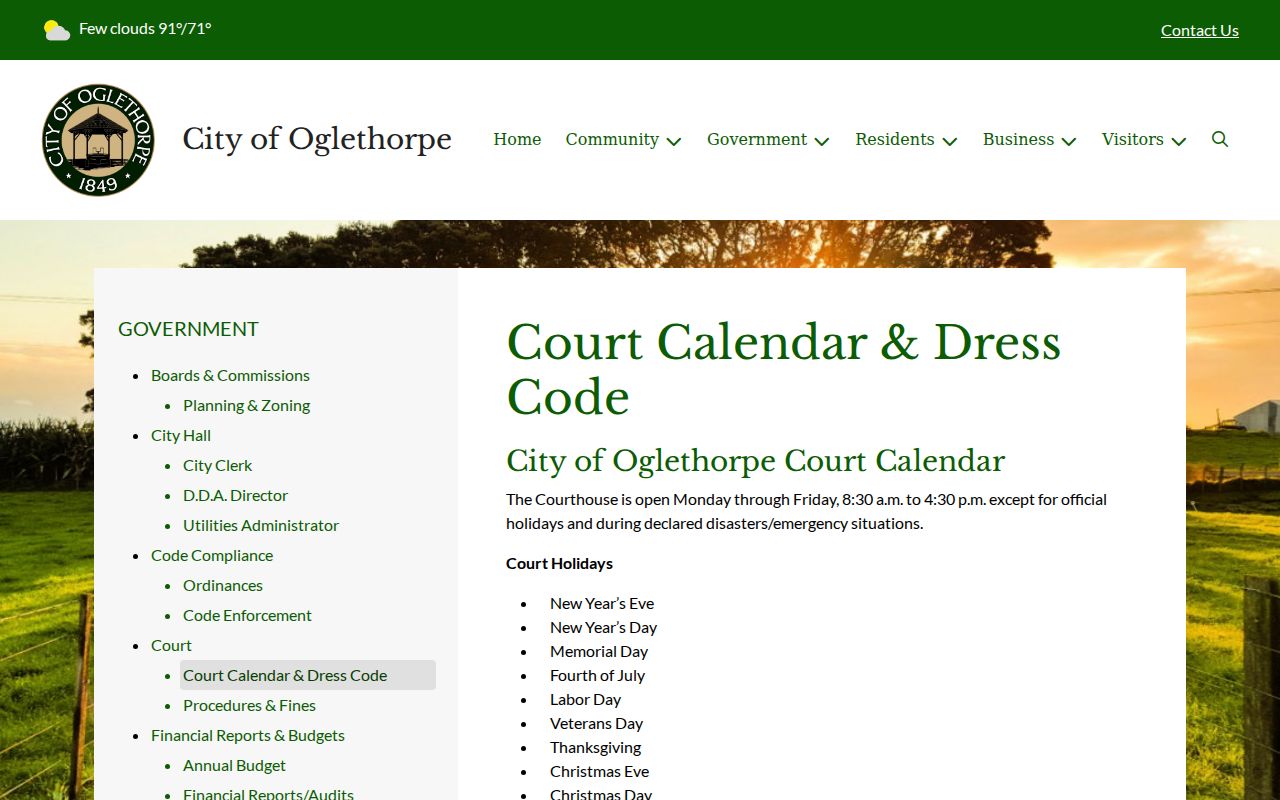Open the D.D.A. Director page
The width and height of the screenshot is (1280, 800).
[235, 495]
